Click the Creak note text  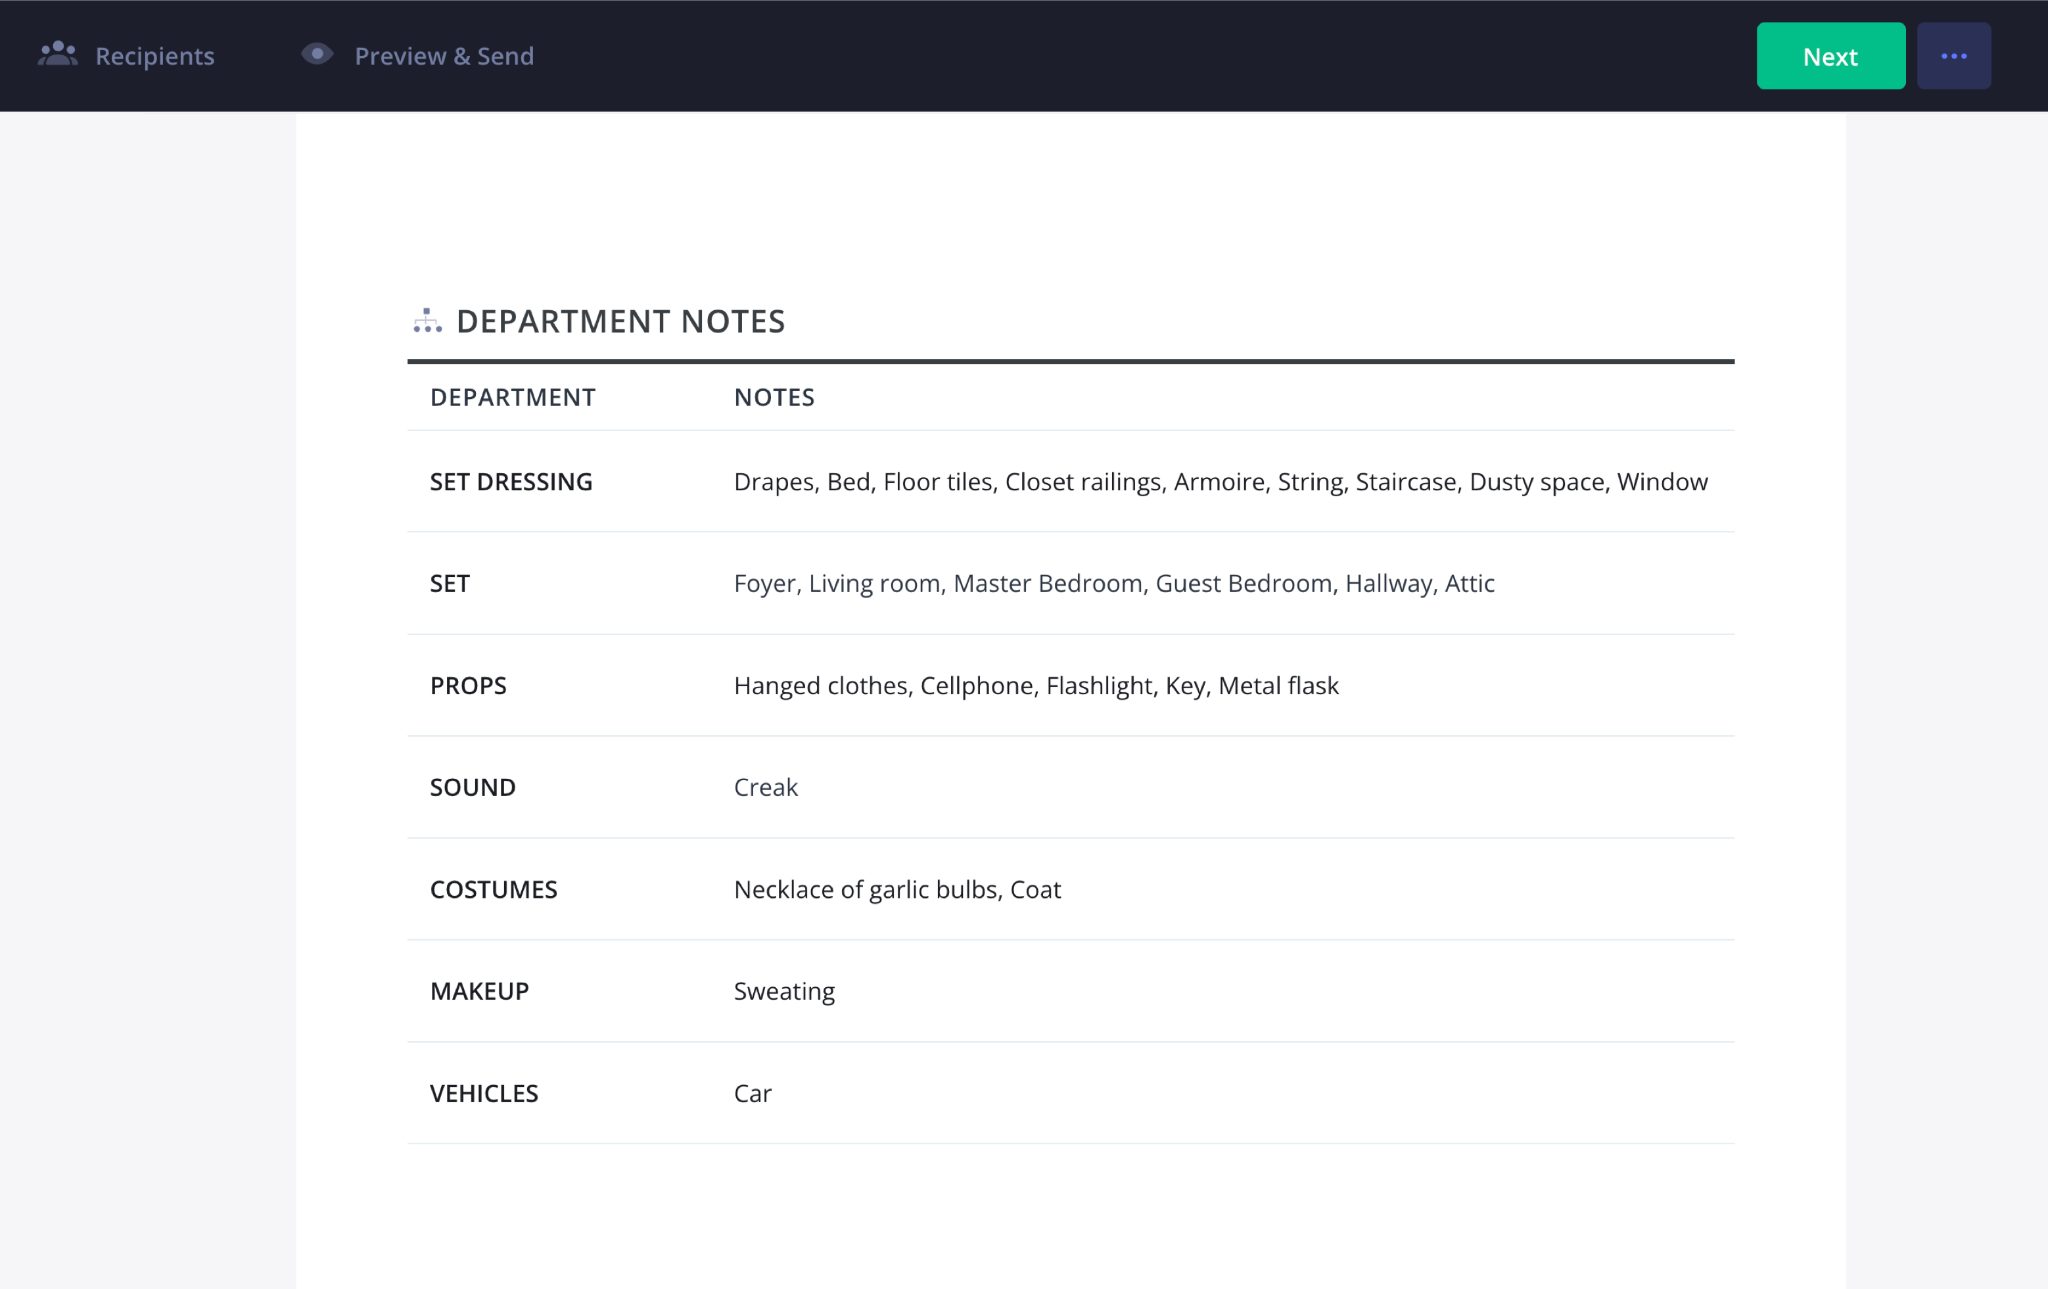tap(765, 788)
